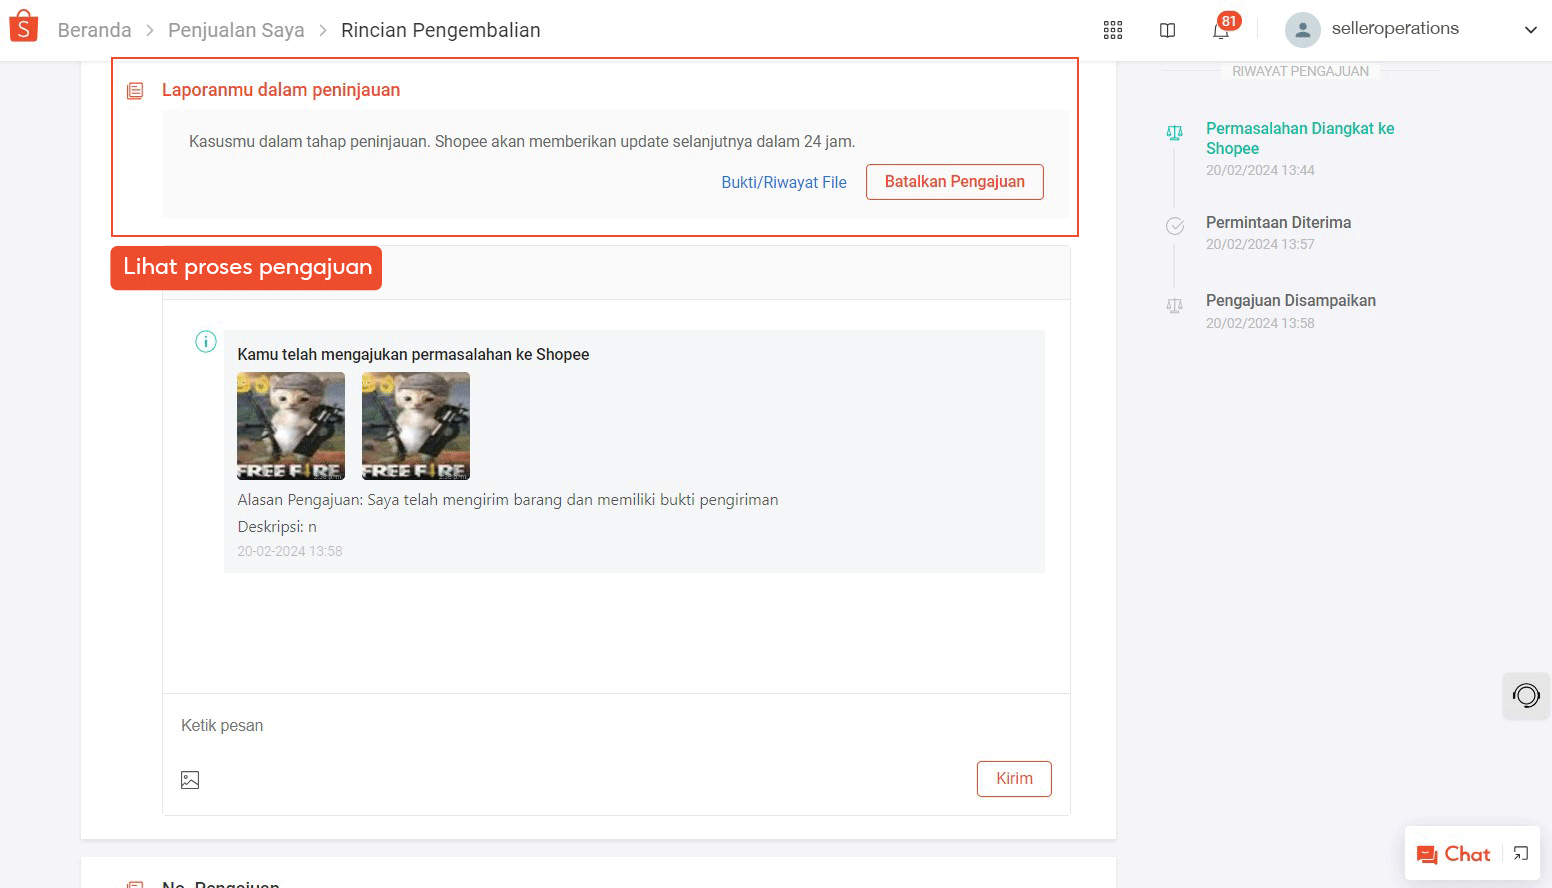
Task: Open notifications showing 81 unread
Action: (x=1220, y=31)
